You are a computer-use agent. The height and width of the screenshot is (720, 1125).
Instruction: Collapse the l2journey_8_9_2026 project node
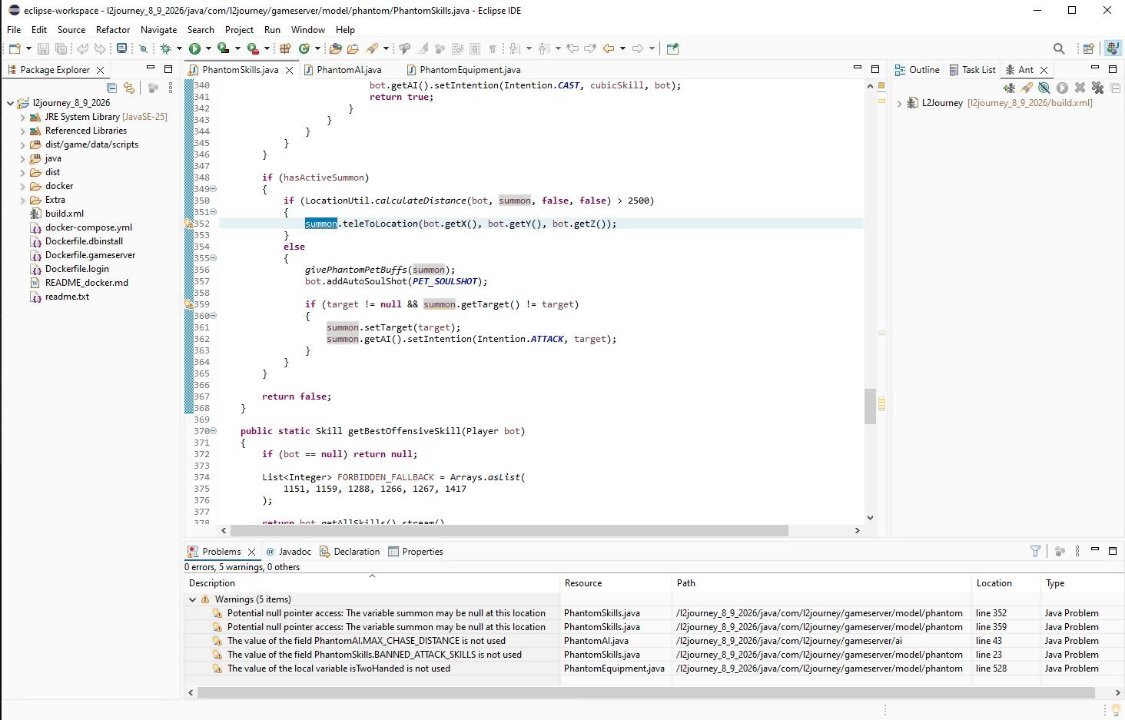click(10, 103)
